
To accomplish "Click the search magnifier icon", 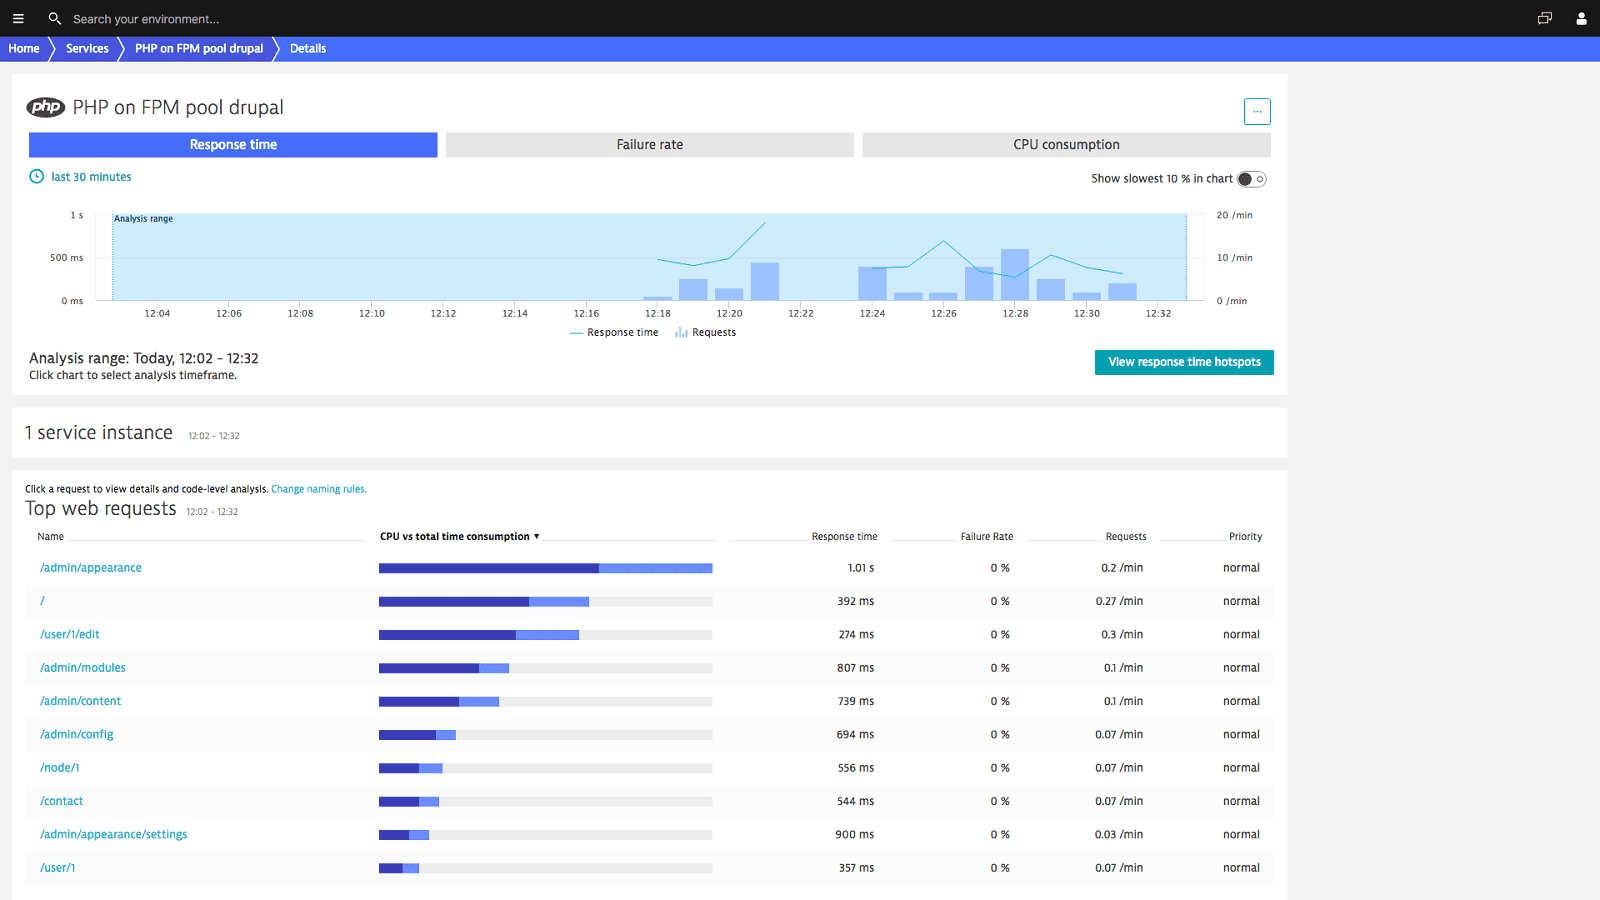I will click(55, 18).
